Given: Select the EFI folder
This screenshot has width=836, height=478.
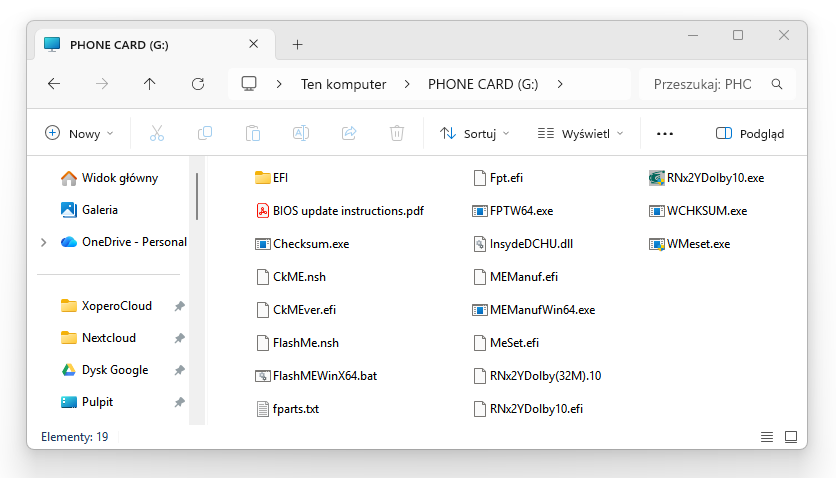Looking at the screenshot, I should (x=279, y=178).
